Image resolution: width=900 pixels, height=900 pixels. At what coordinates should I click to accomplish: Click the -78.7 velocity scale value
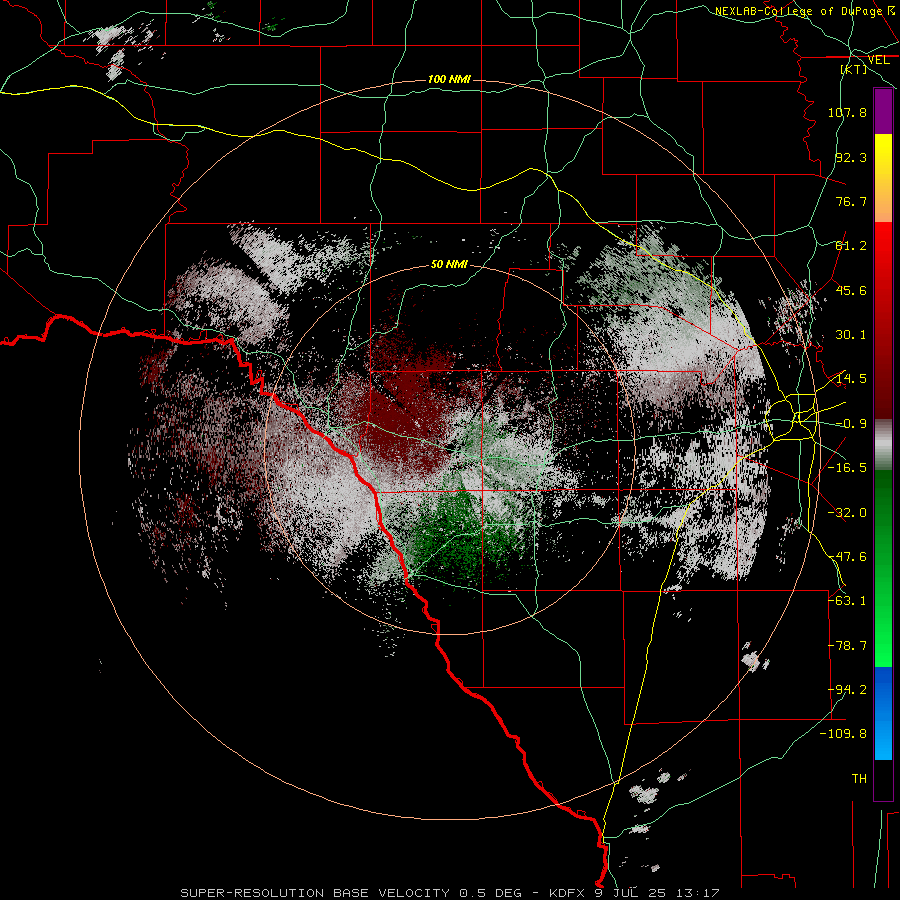pyautogui.click(x=847, y=646)
